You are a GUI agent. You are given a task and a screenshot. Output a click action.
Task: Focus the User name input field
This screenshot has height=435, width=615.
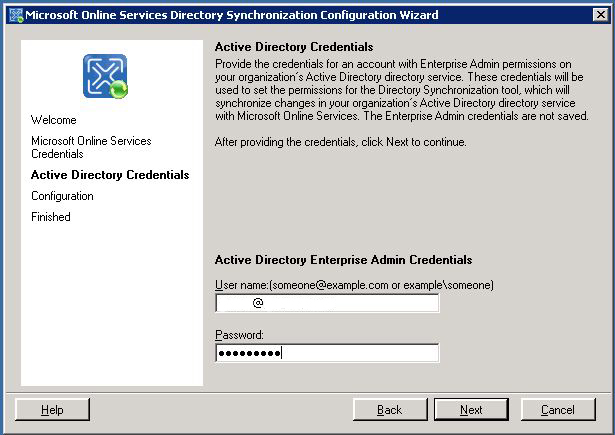(327, 303)
